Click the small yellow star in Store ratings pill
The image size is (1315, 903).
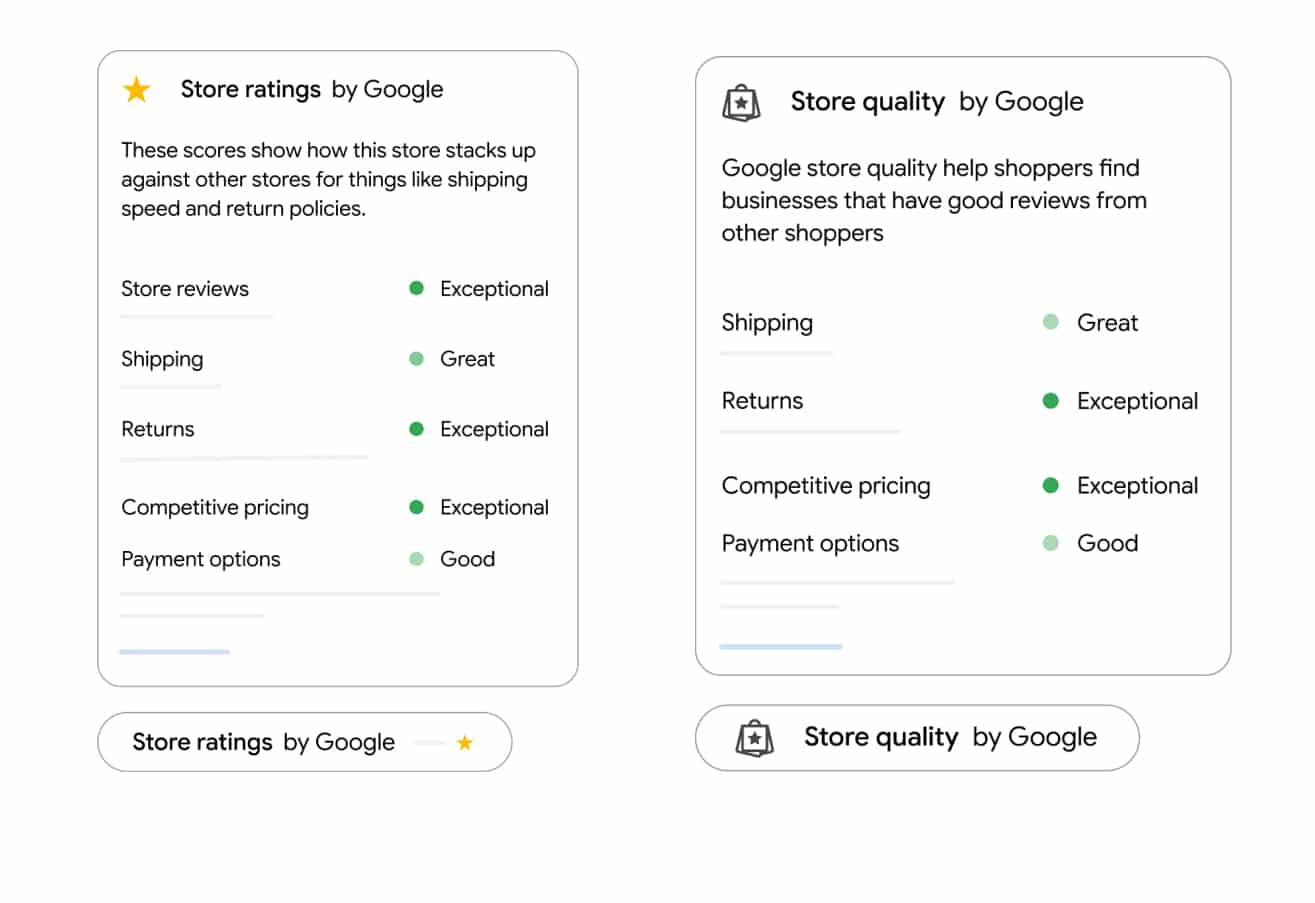[464, 742]
